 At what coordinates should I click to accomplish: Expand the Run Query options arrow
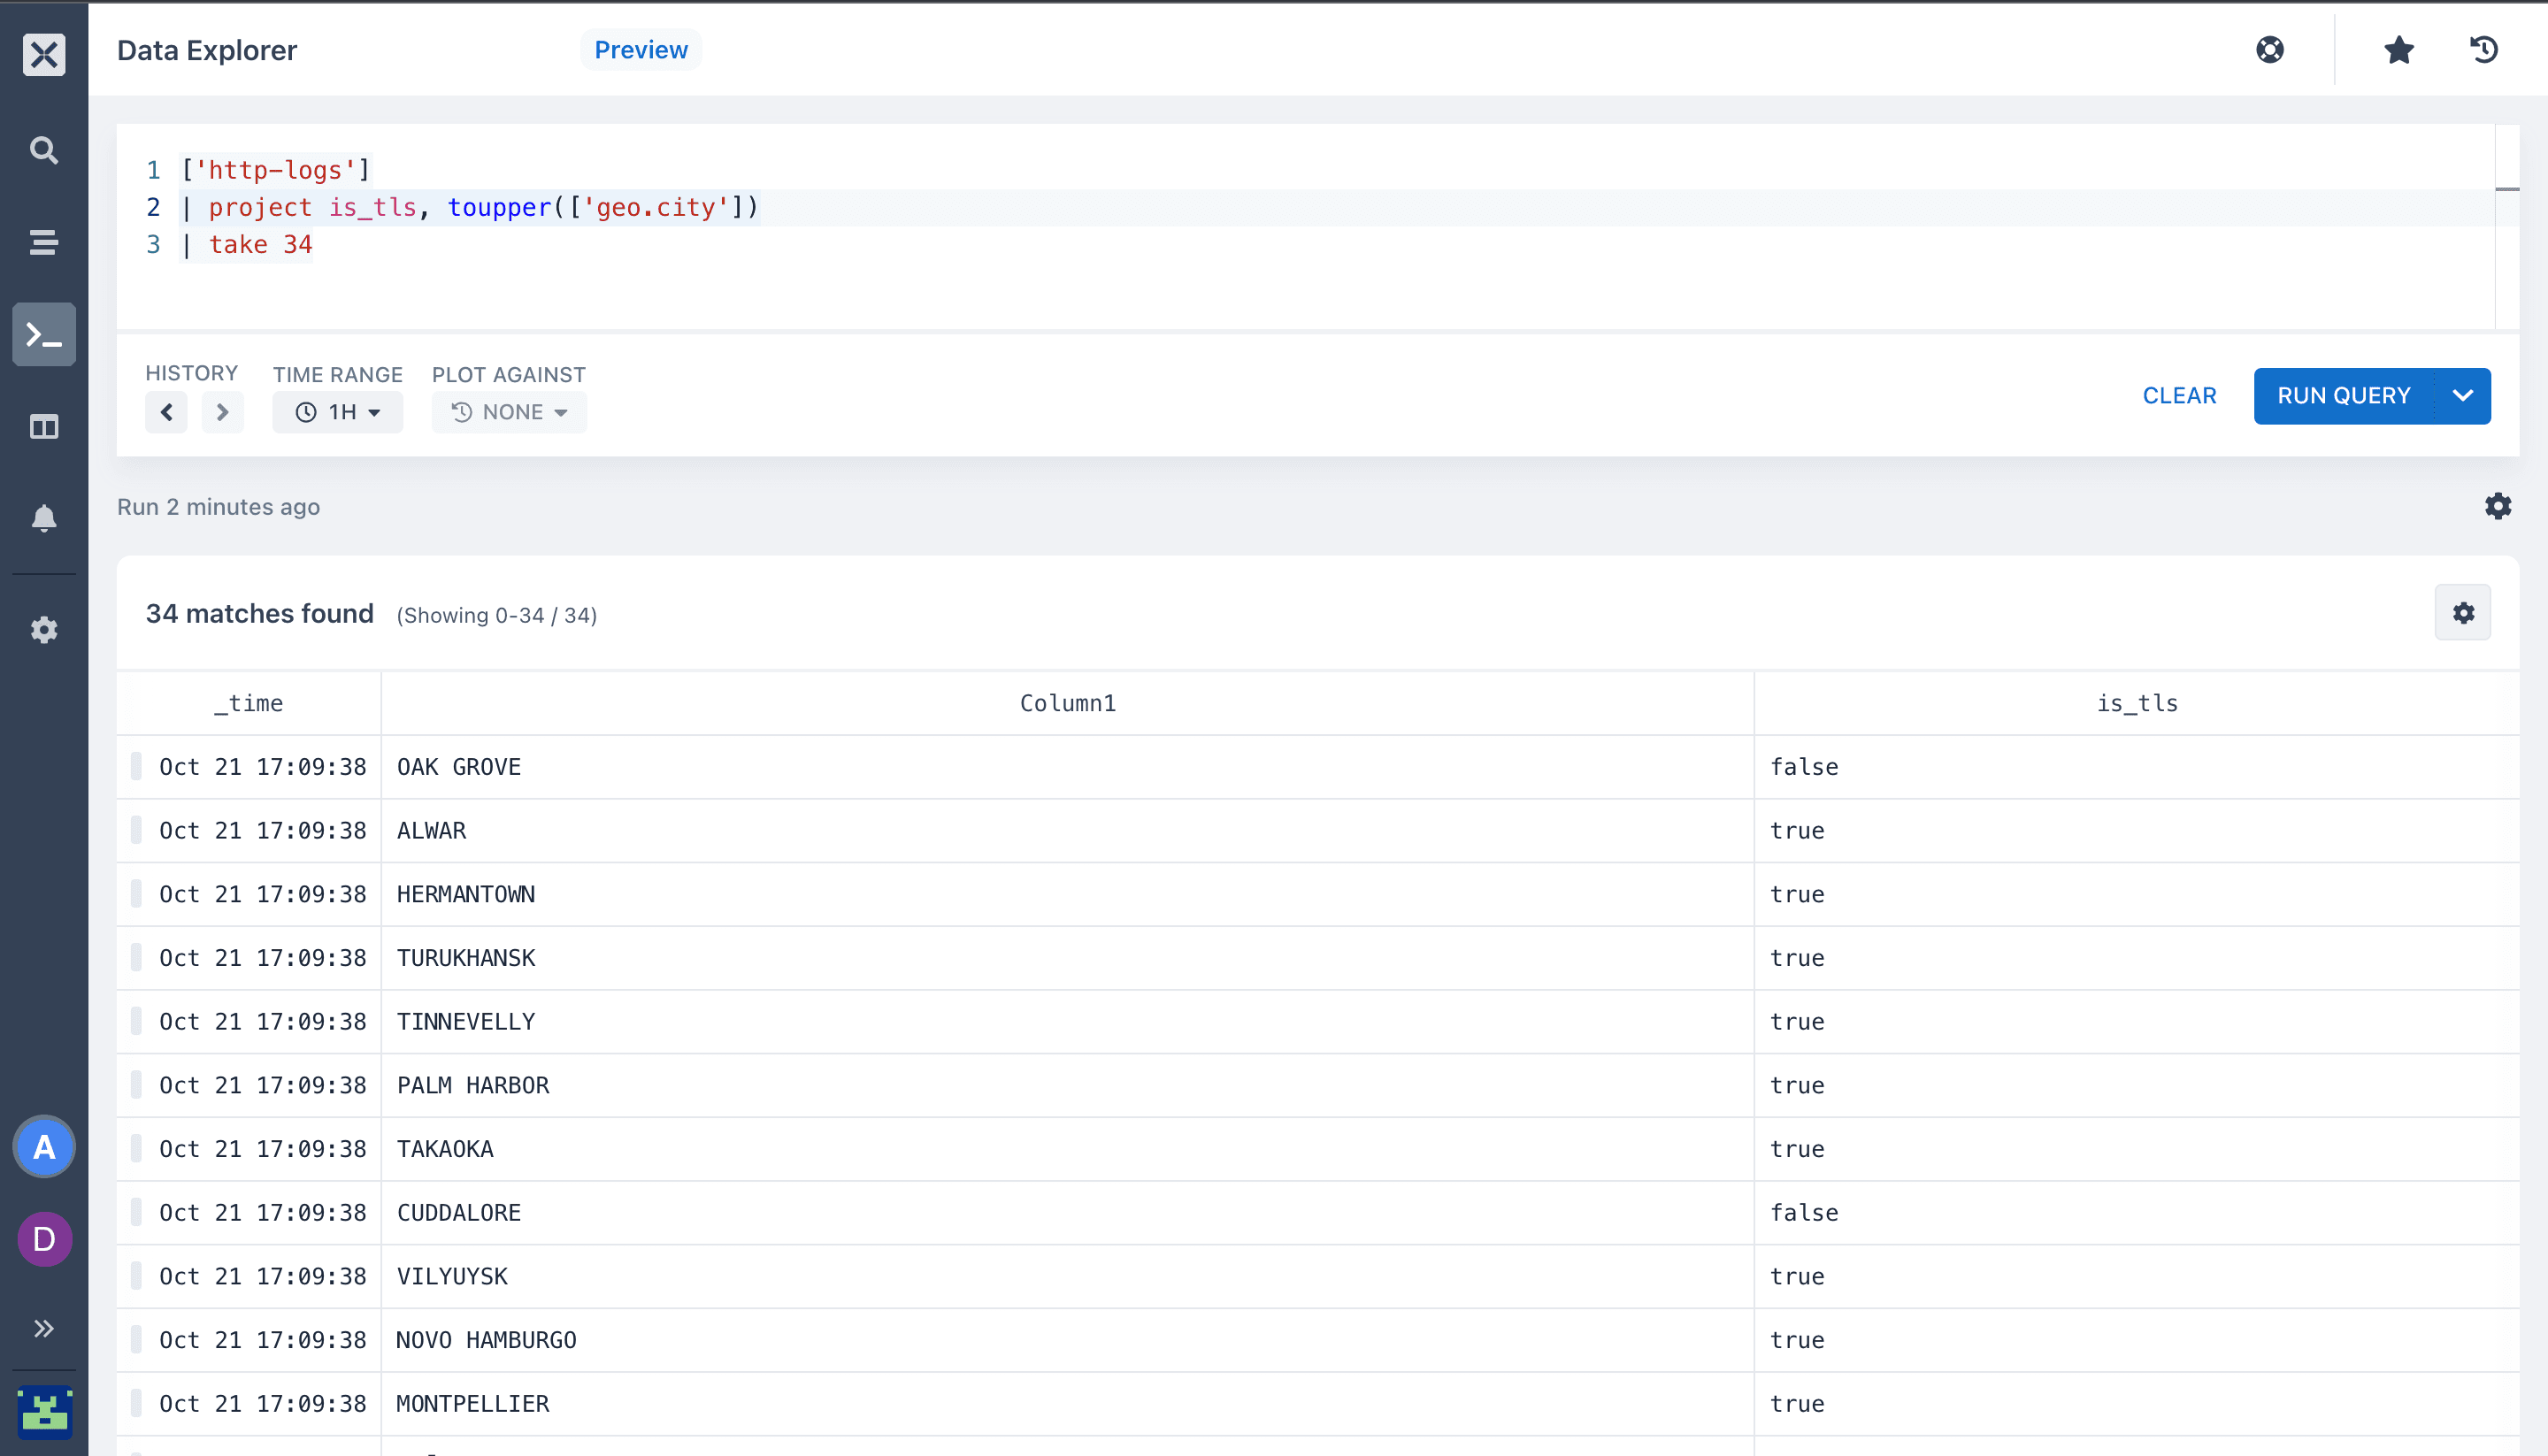(2463, 396)
